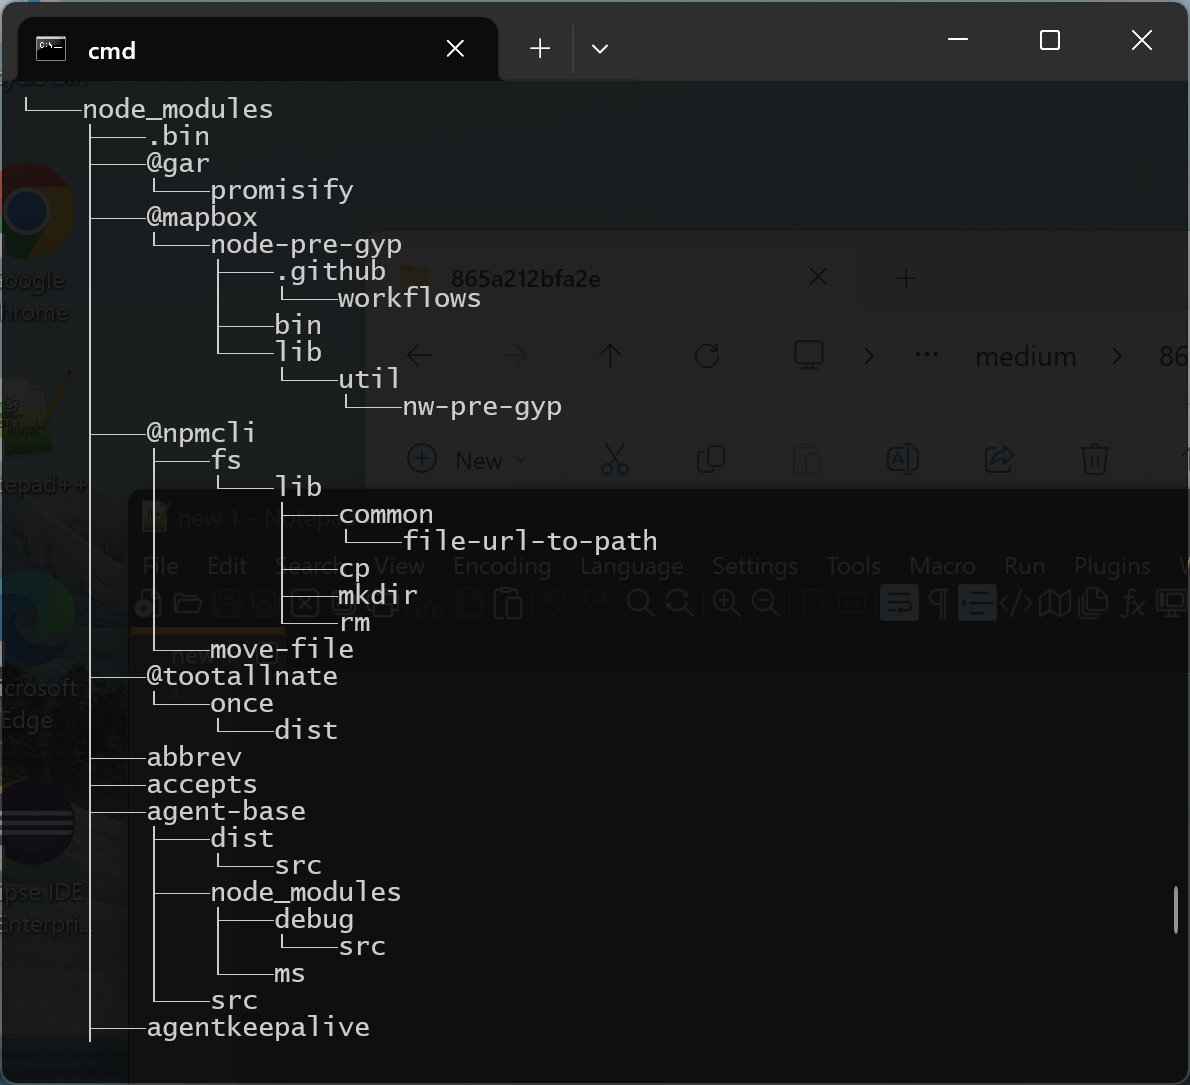Open Encoding menu in Notepad++ window

(502, 566)
